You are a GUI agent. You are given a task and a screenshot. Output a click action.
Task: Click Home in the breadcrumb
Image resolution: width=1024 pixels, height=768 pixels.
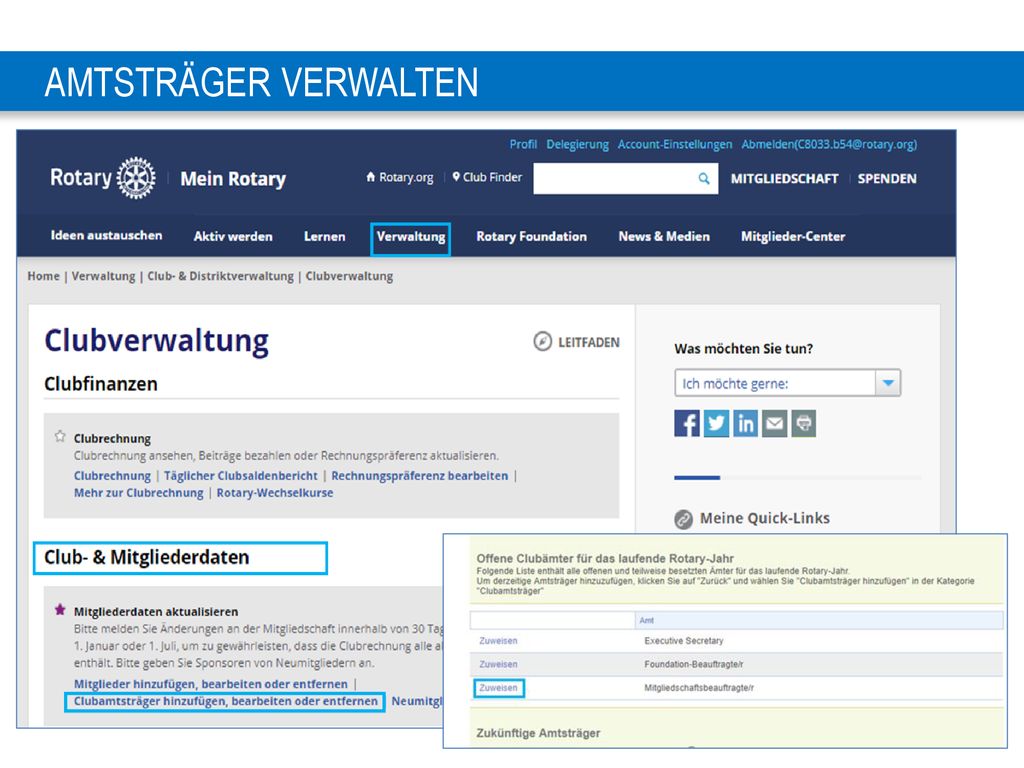tap(43, 276)
